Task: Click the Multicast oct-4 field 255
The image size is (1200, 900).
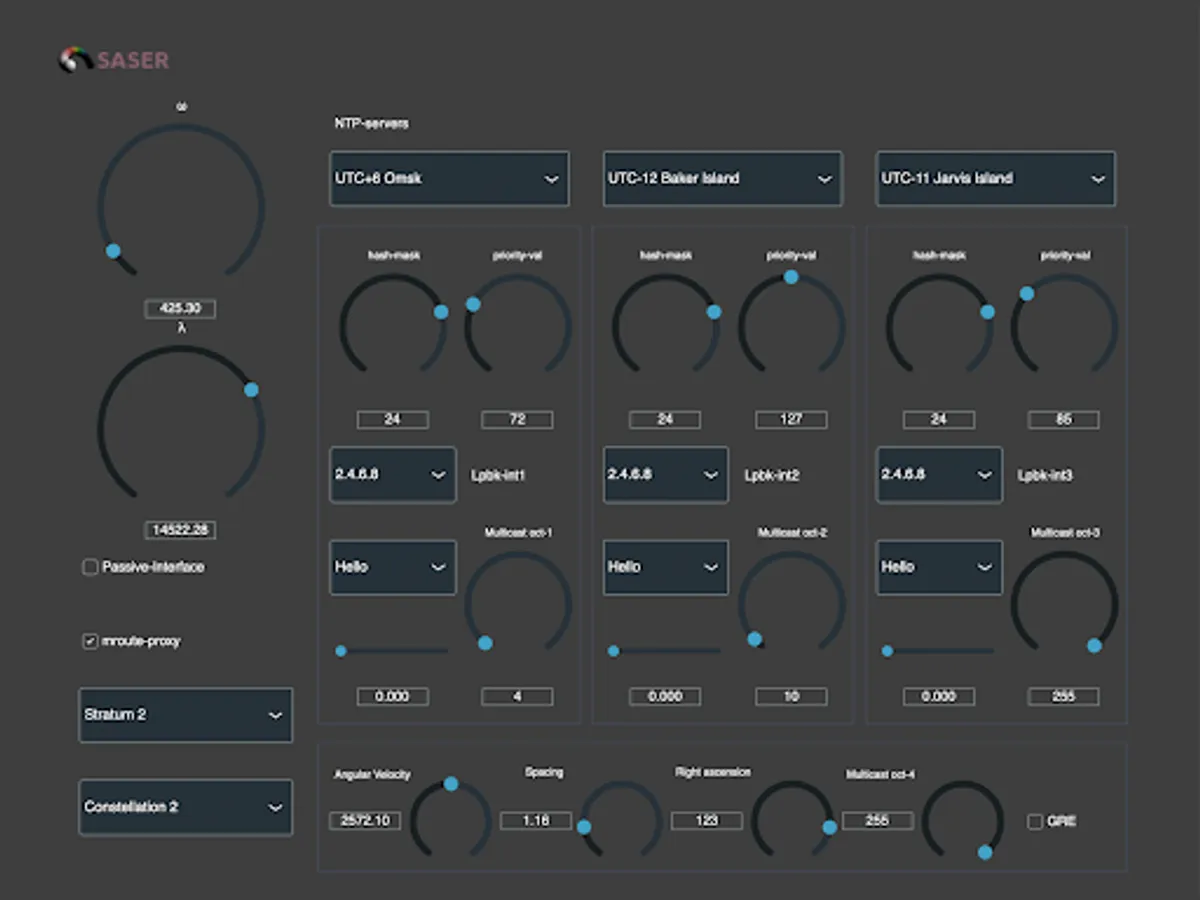Action: coord(878,821)
